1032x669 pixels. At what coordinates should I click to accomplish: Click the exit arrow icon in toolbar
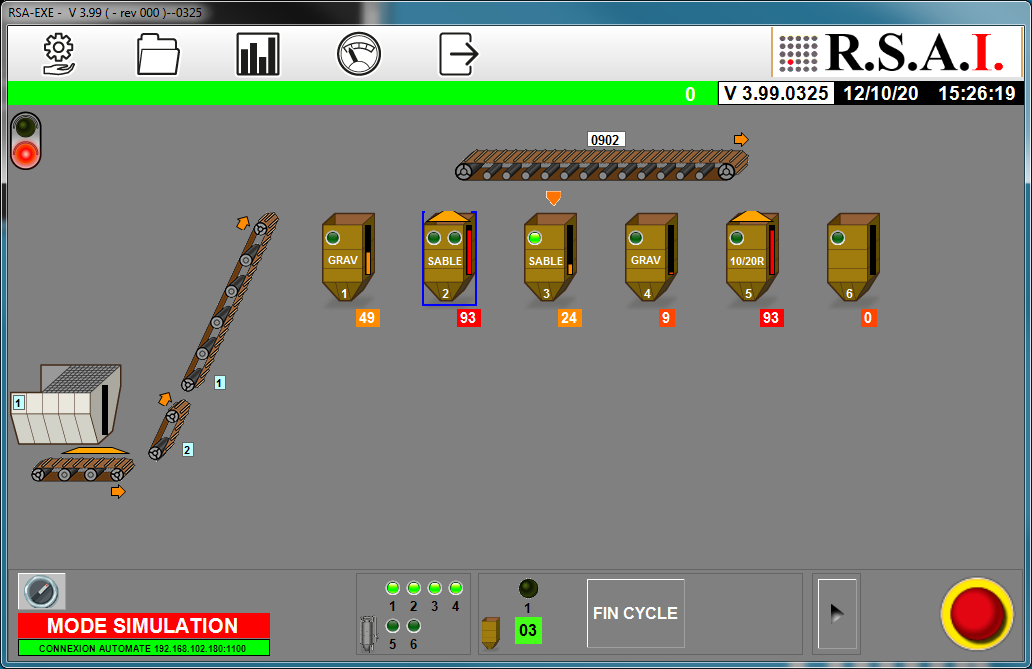459,54
